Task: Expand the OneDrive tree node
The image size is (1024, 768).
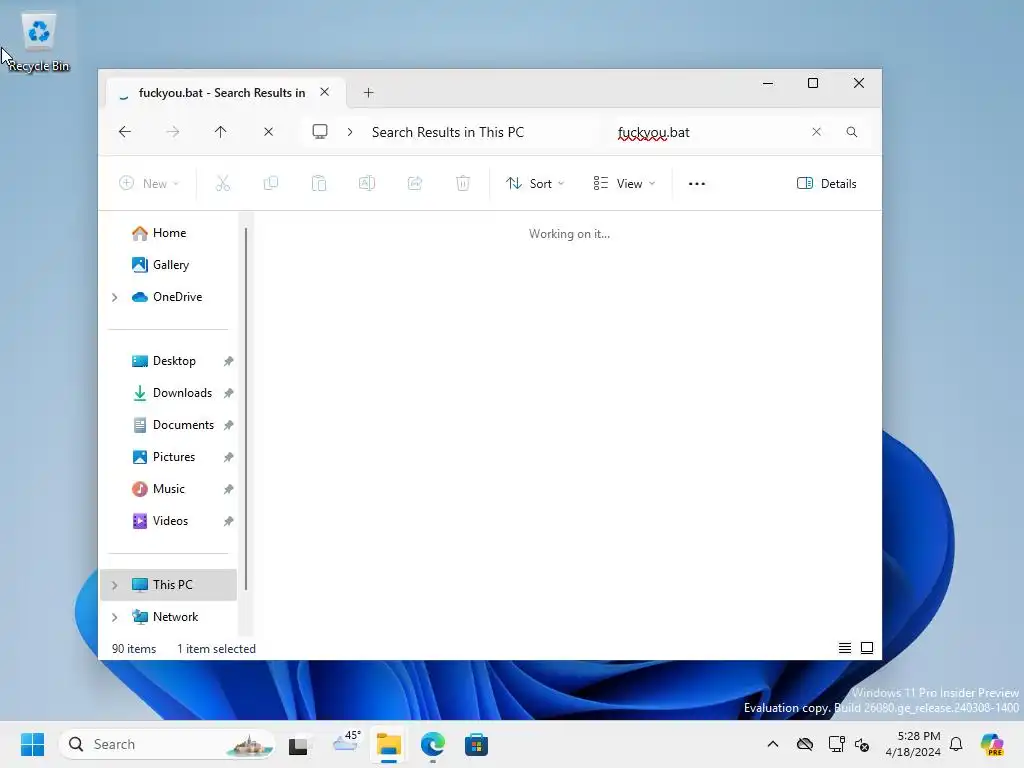Action: click(115, 297)
